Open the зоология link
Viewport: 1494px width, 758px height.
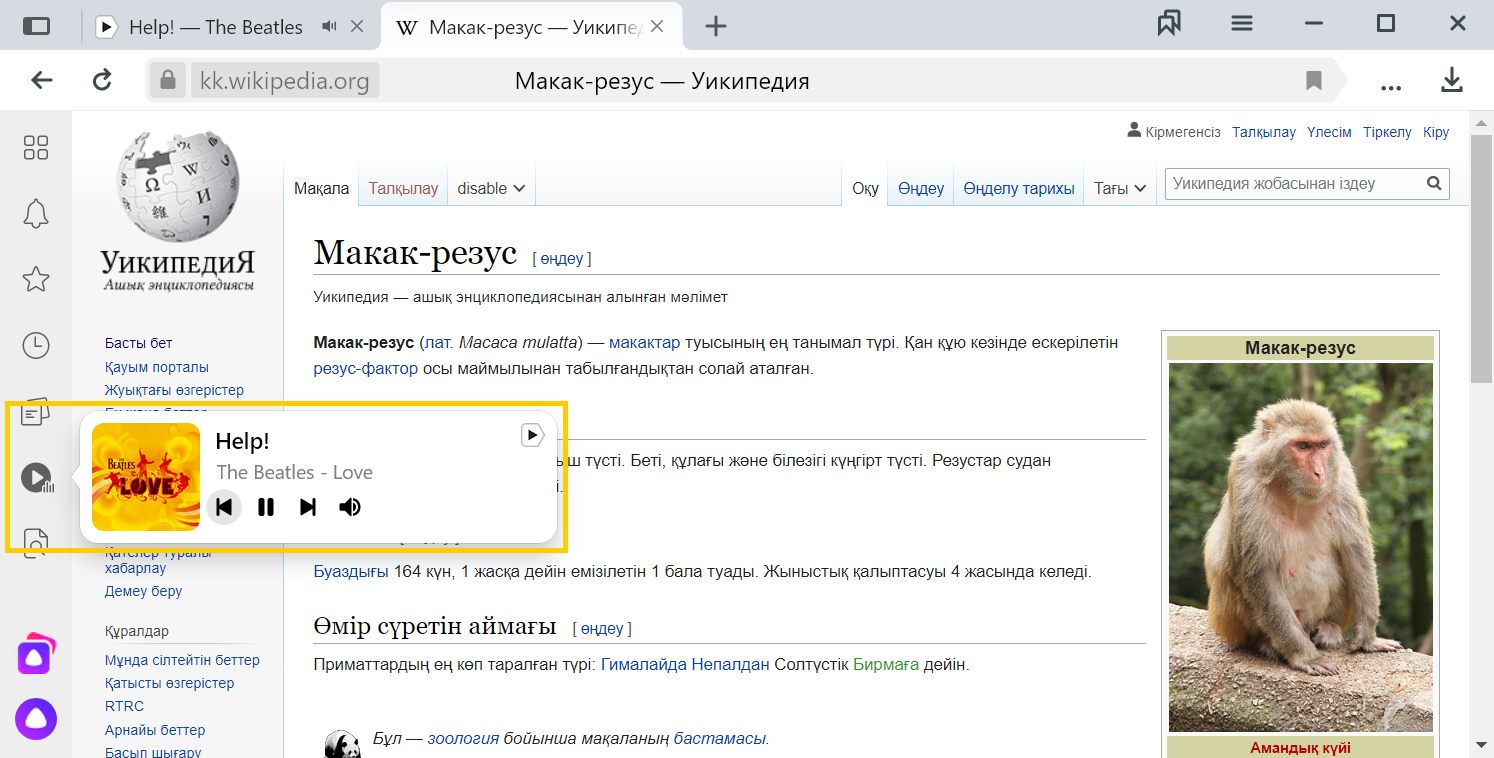(463, 739)
